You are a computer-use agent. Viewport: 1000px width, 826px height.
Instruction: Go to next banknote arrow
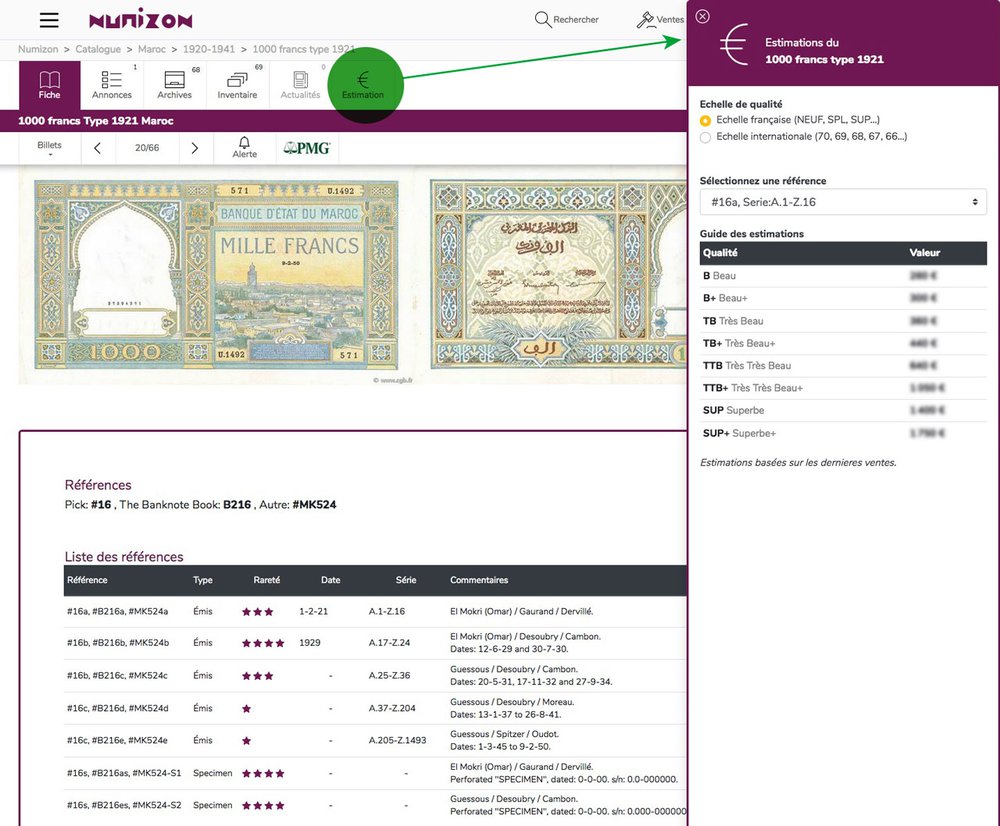(195, 148)
